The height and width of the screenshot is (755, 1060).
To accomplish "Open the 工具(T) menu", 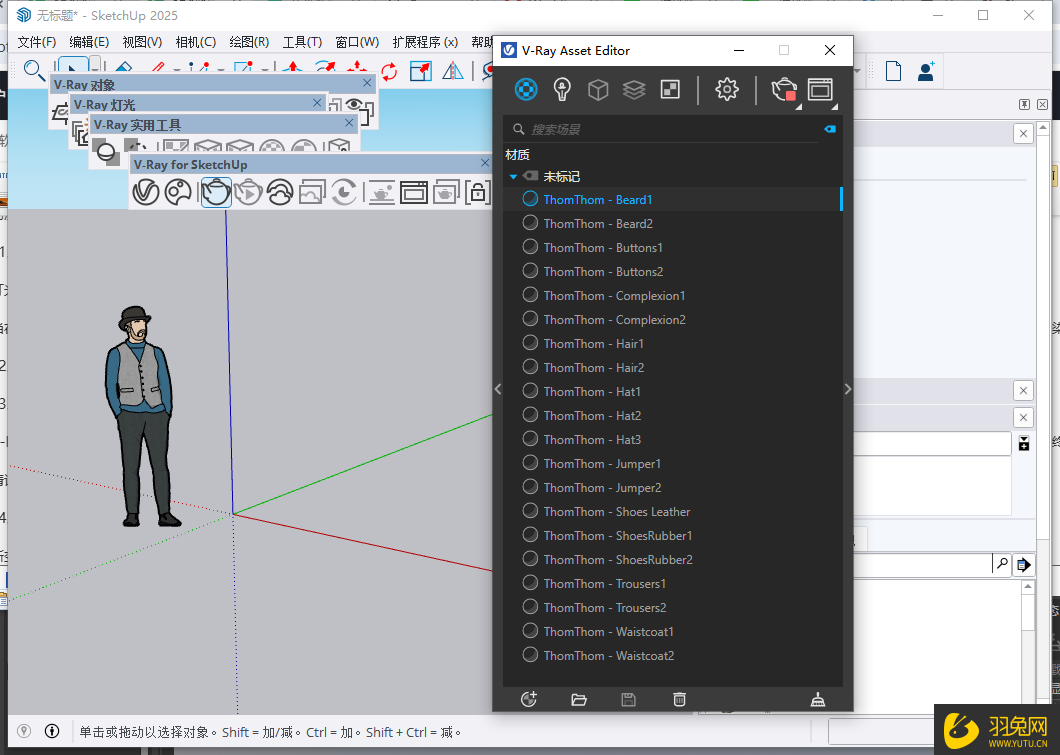I will 302,42.
